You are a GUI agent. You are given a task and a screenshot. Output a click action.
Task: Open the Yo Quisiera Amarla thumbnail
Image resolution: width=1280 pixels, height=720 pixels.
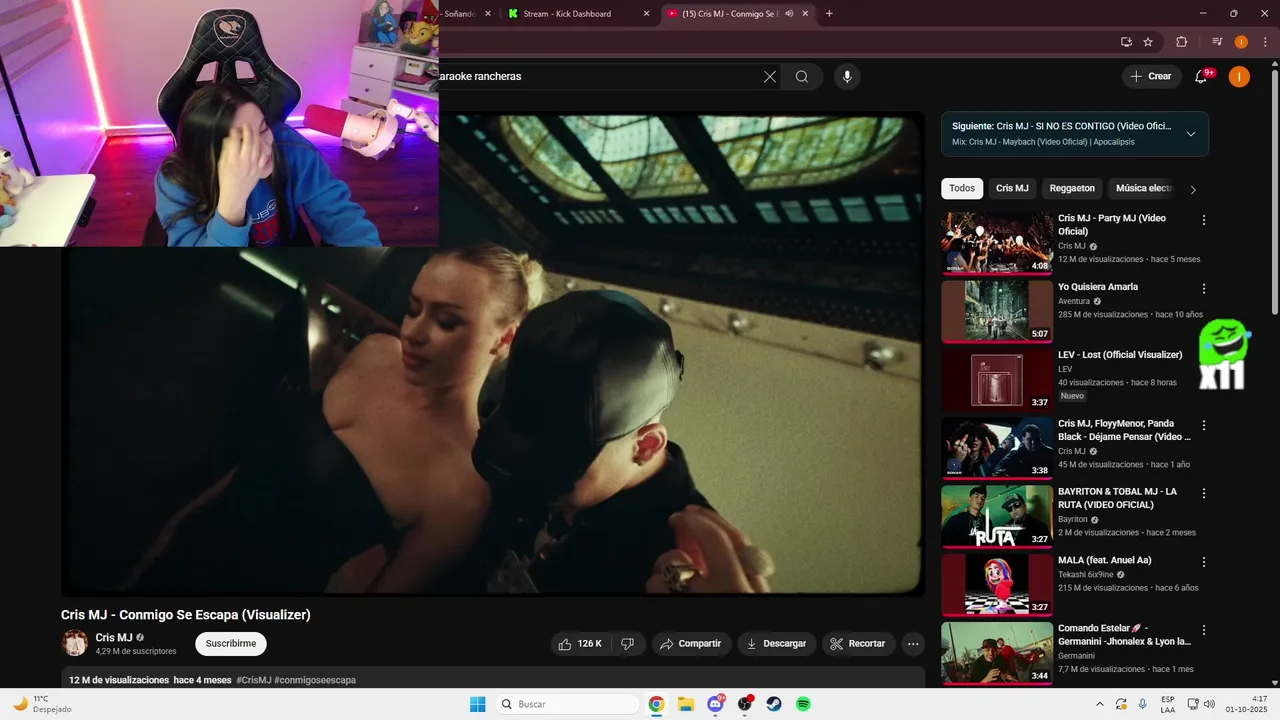point(997,311)
